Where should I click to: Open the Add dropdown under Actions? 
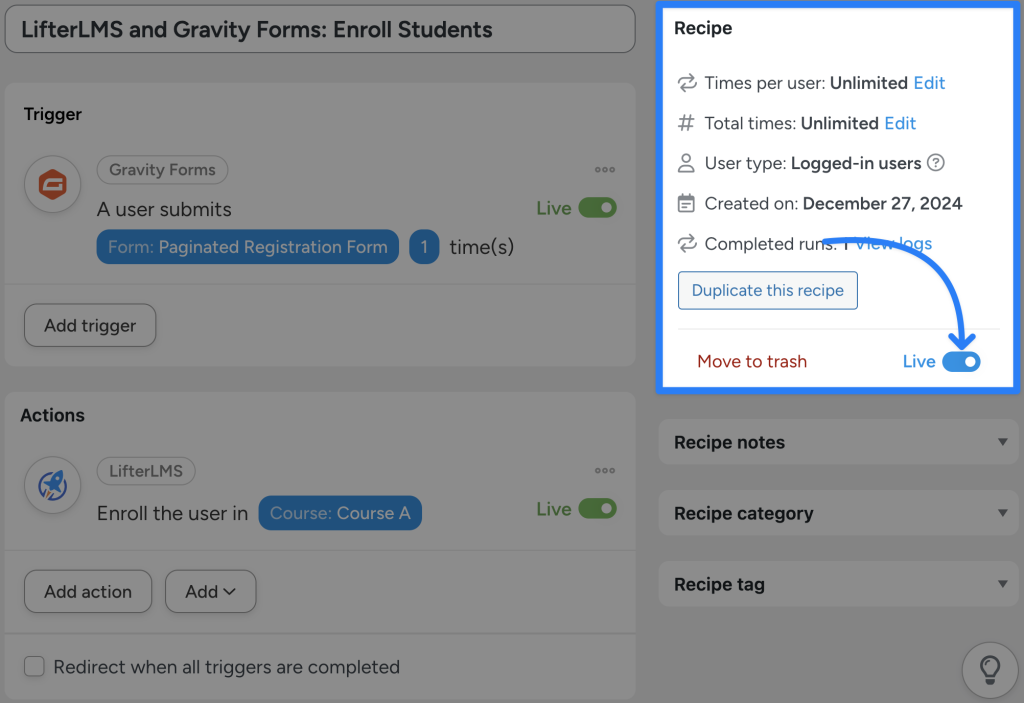coord(210,591)
